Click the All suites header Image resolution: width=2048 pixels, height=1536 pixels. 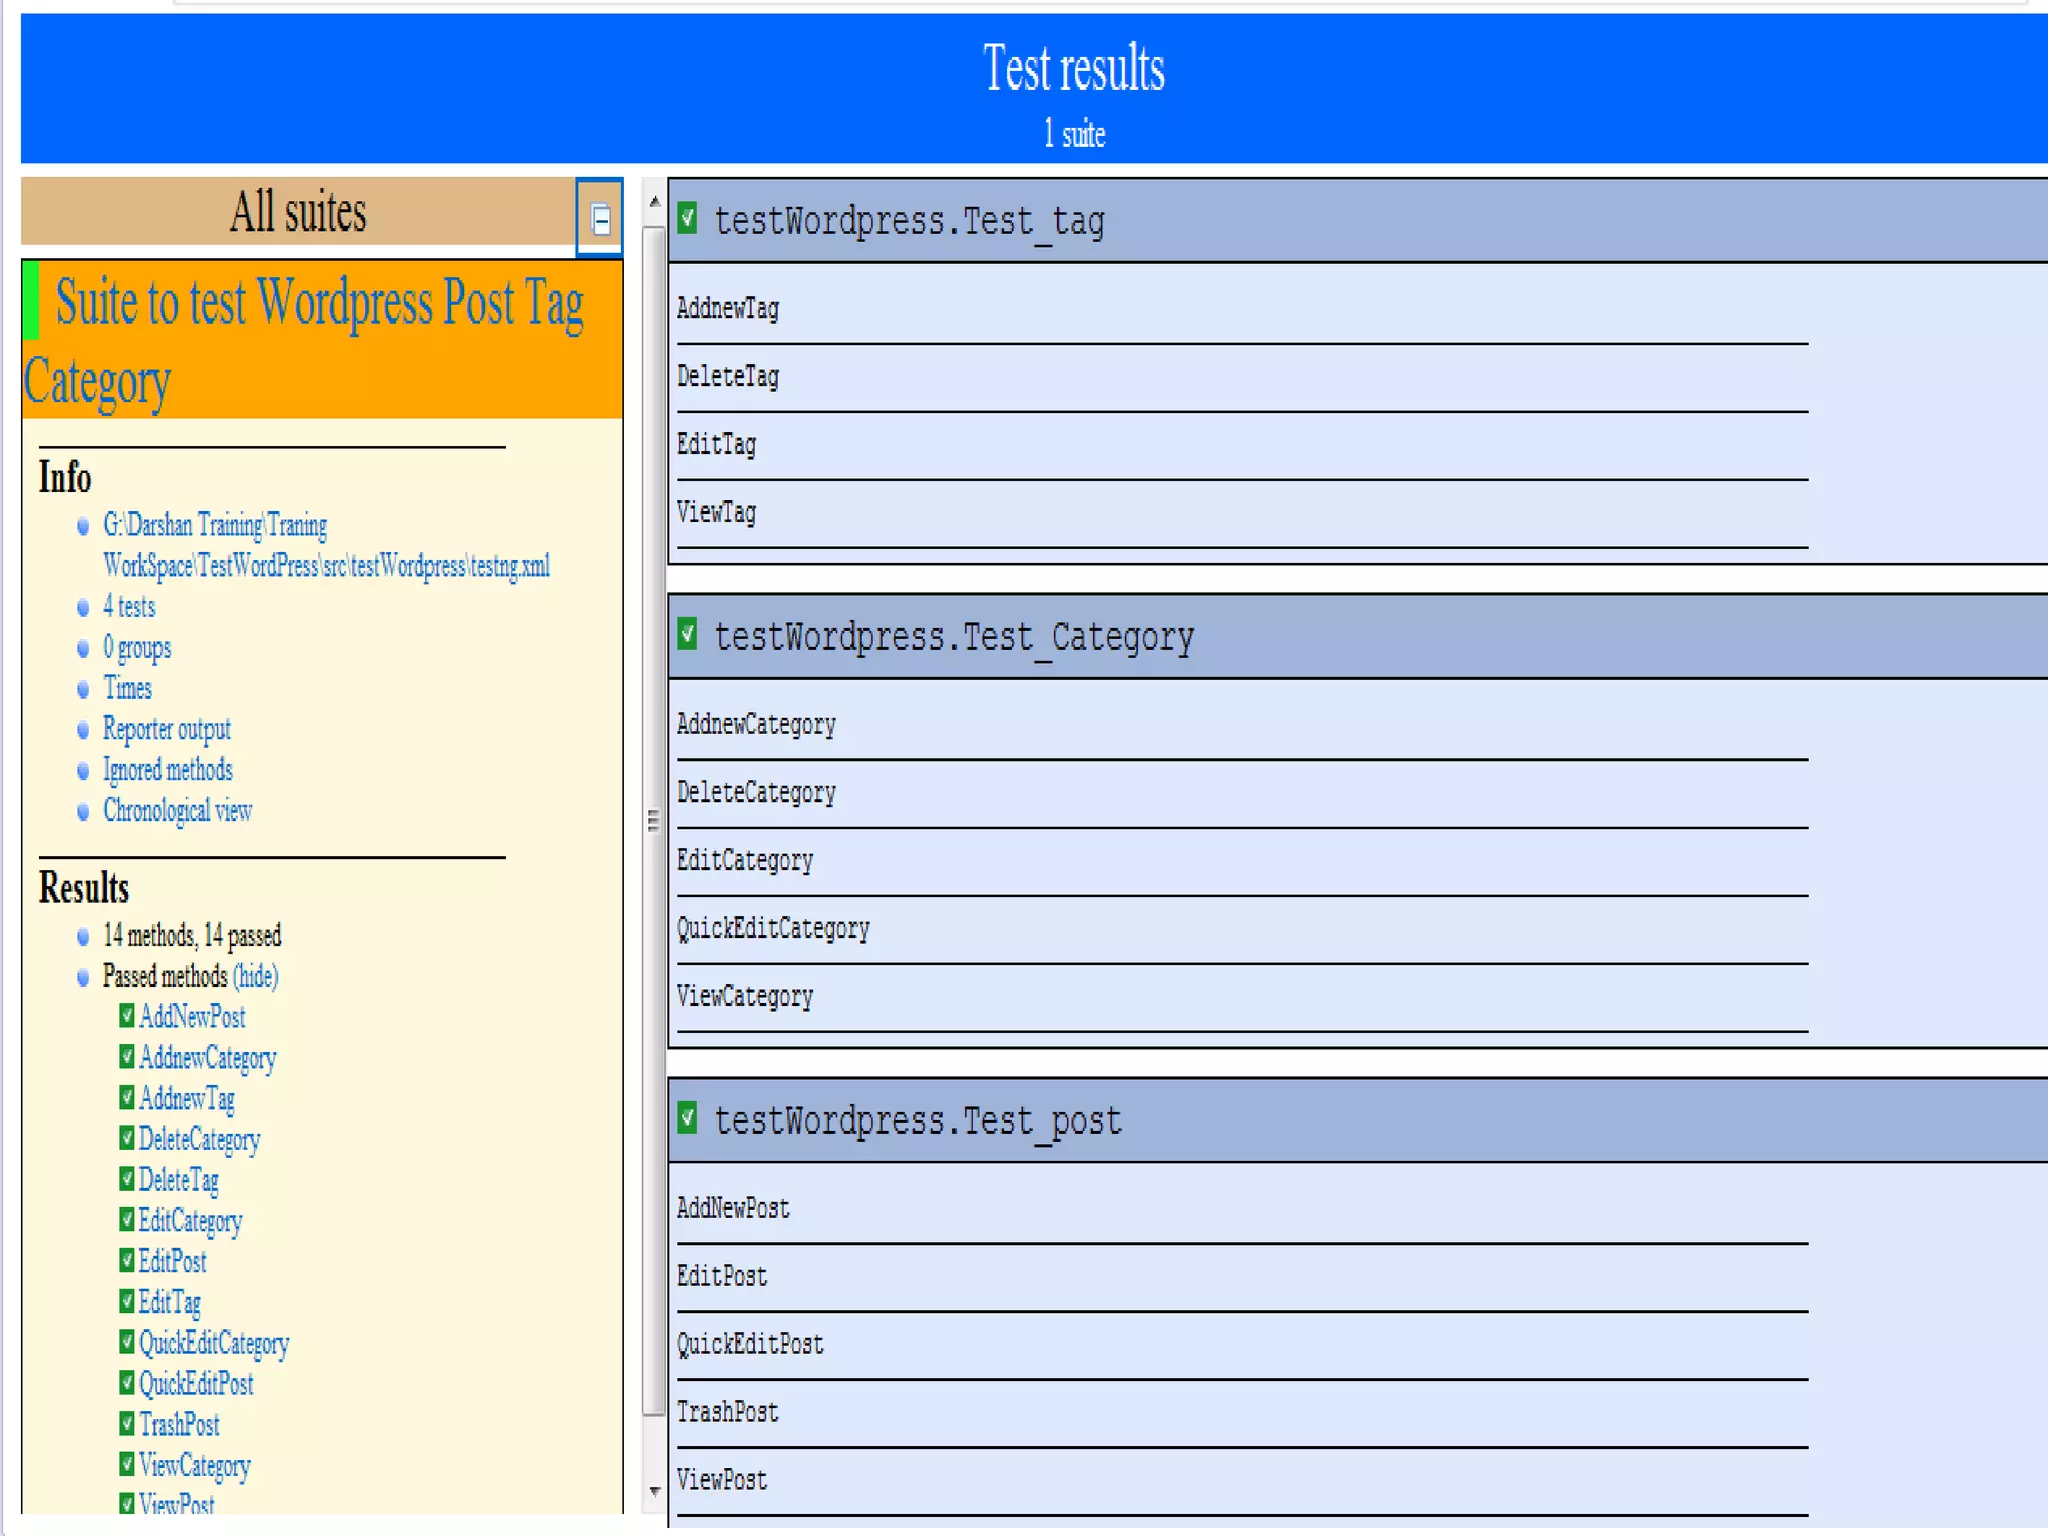point(297,212)
